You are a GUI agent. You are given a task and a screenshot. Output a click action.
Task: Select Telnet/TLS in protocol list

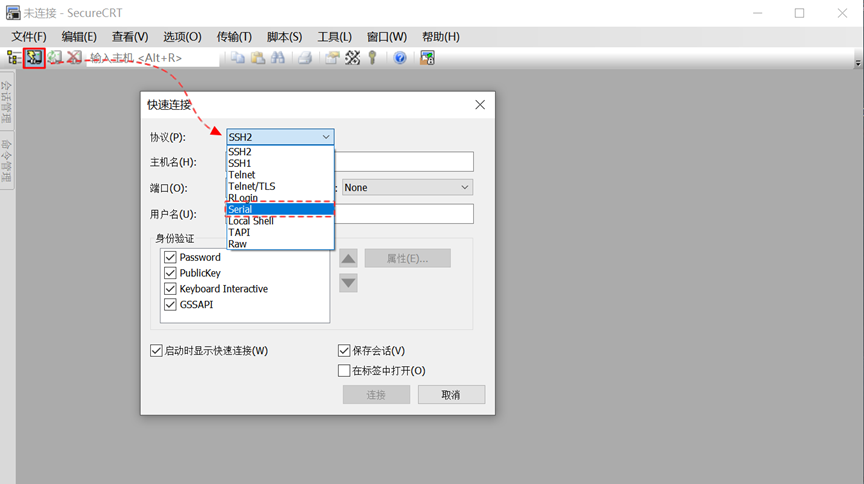pos(280,186)
